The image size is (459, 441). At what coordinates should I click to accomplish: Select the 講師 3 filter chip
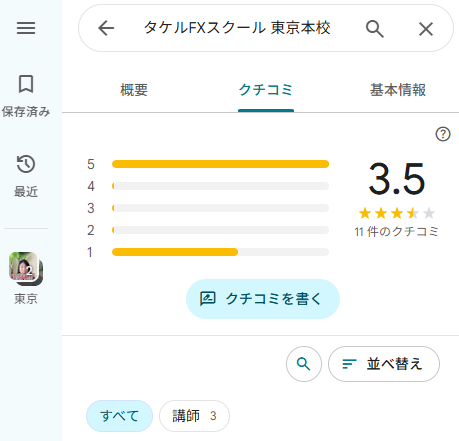click(194, 416)
